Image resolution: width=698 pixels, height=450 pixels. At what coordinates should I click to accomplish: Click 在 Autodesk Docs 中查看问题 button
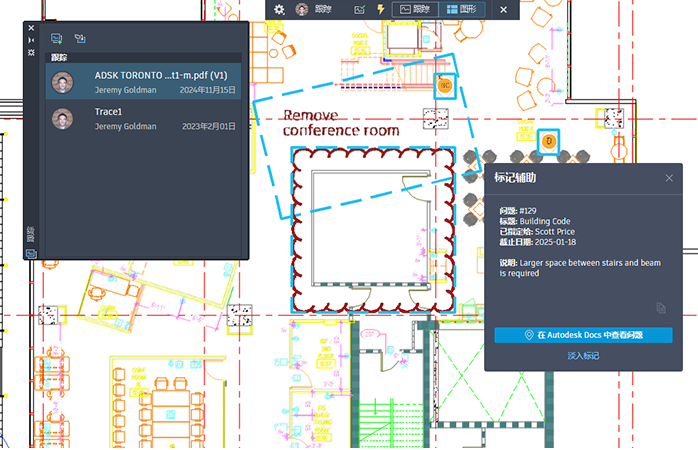coord(583,335)
